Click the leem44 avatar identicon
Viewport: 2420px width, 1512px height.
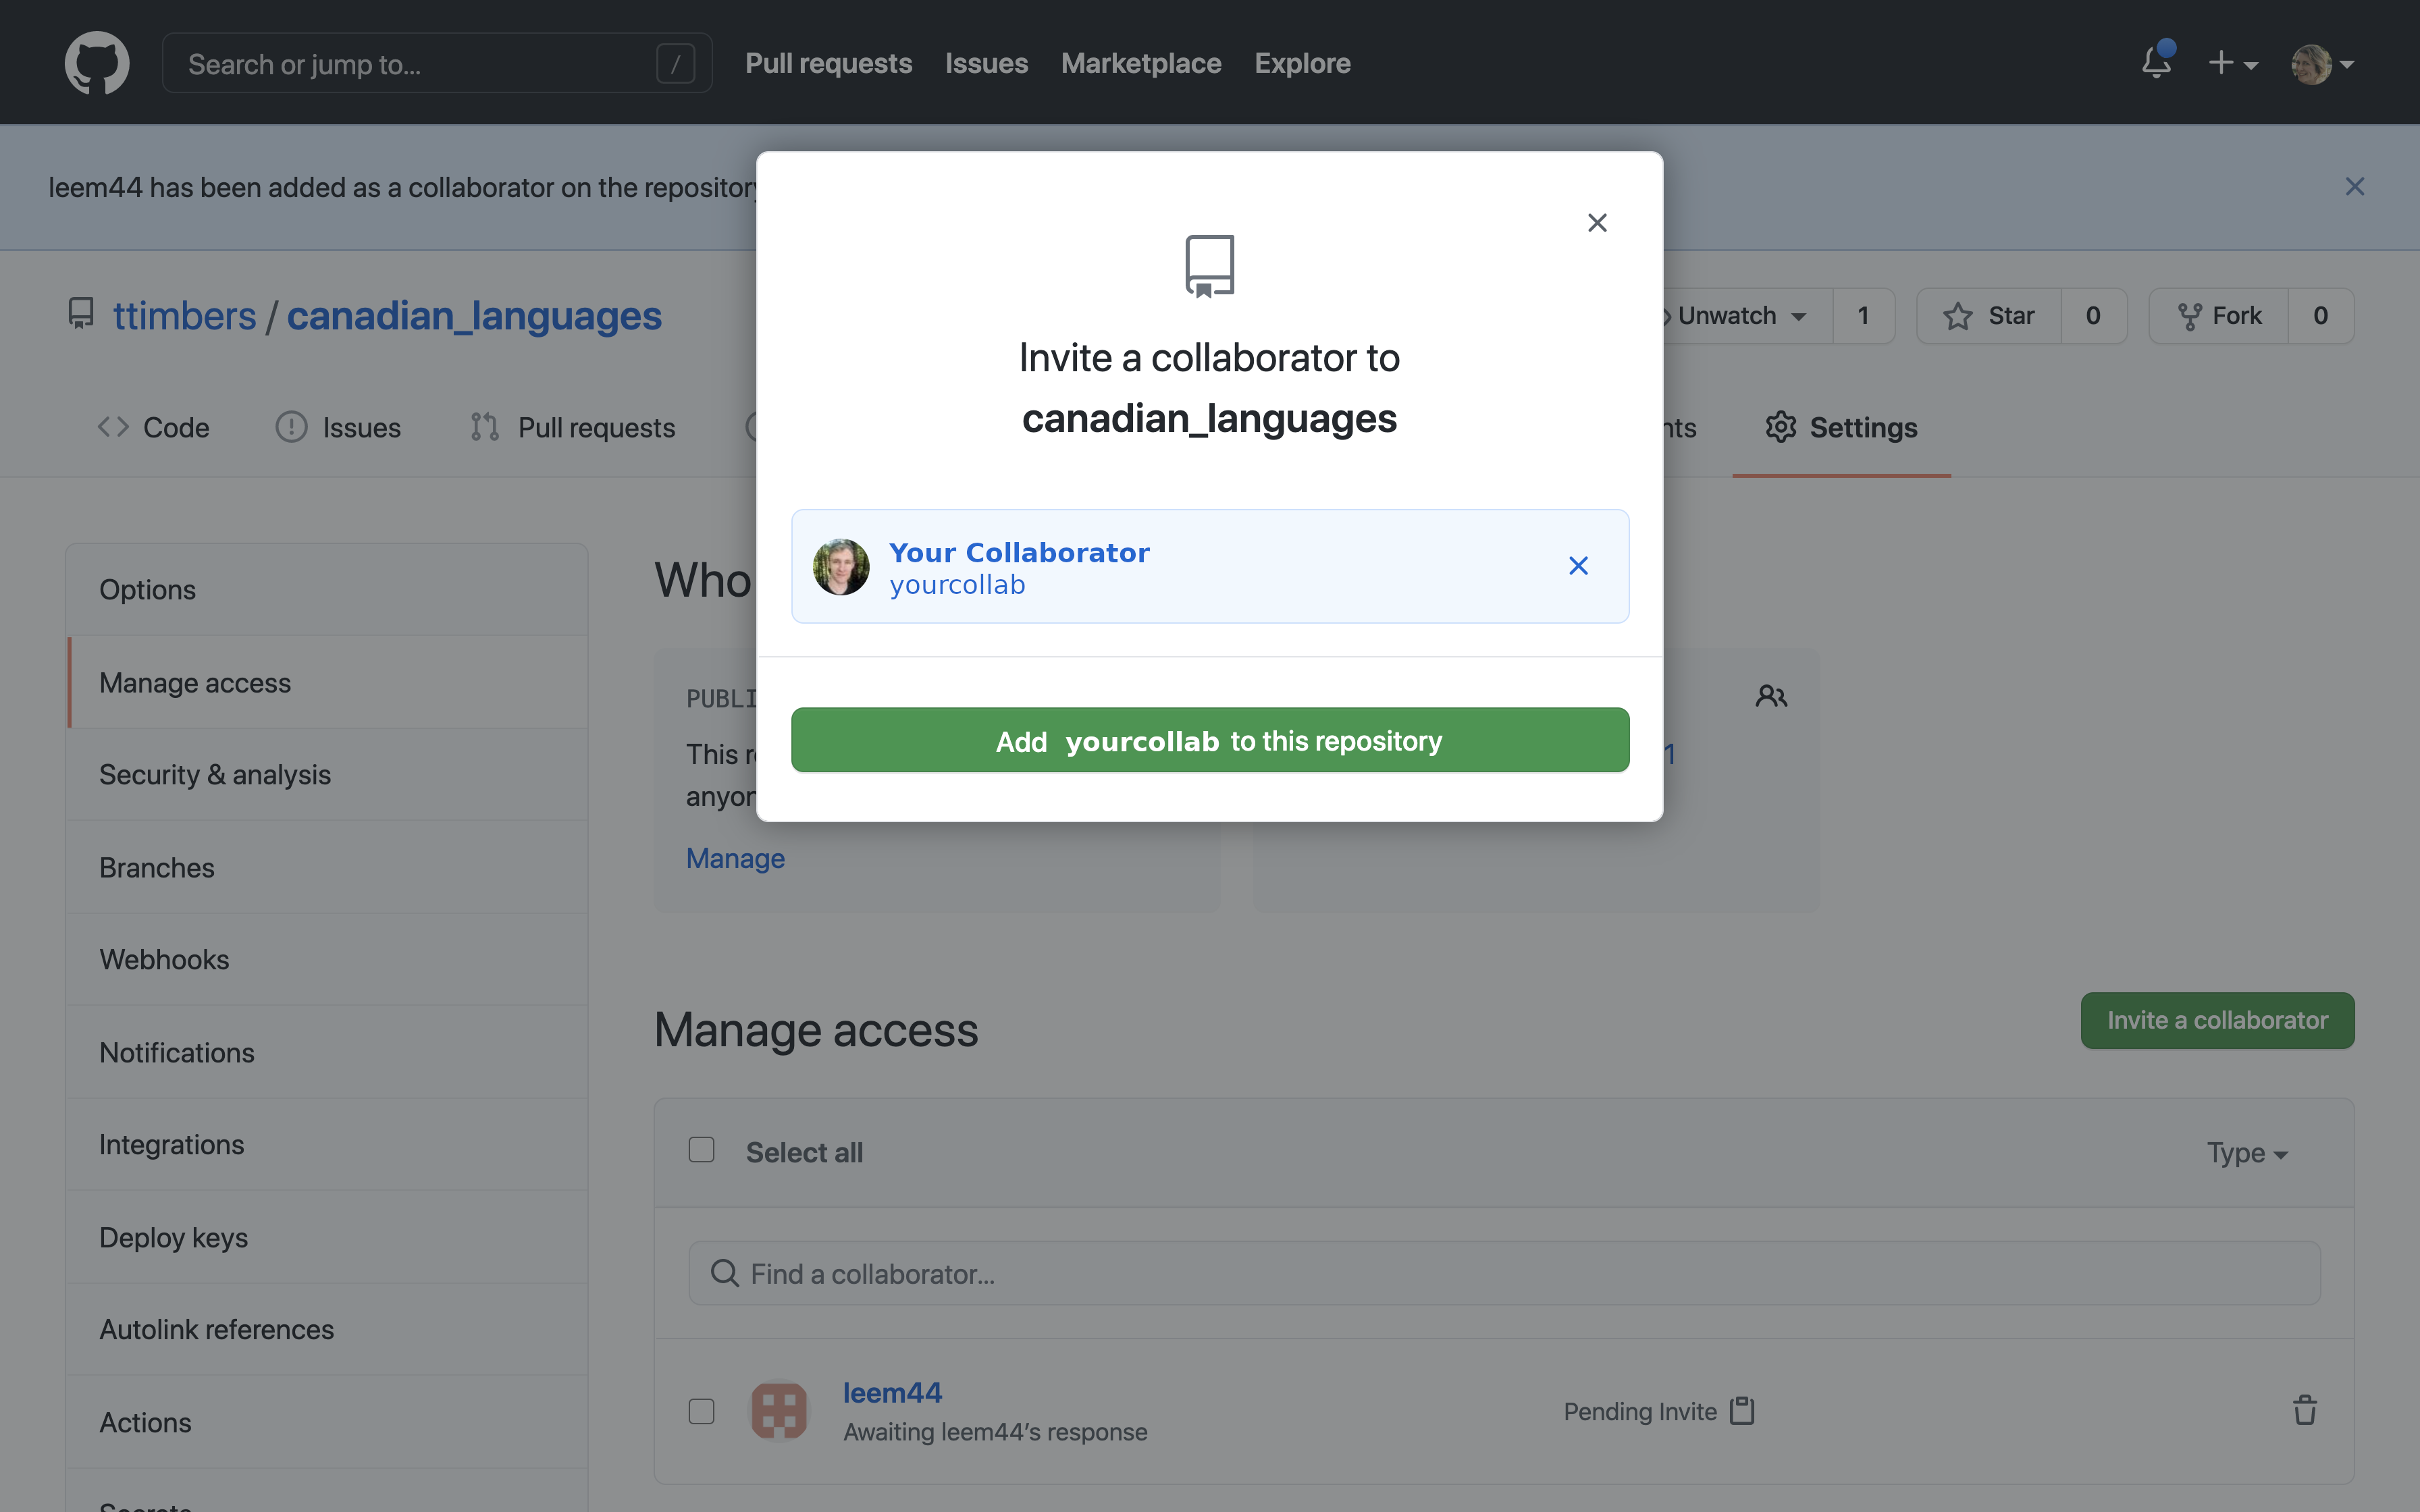778,1411
